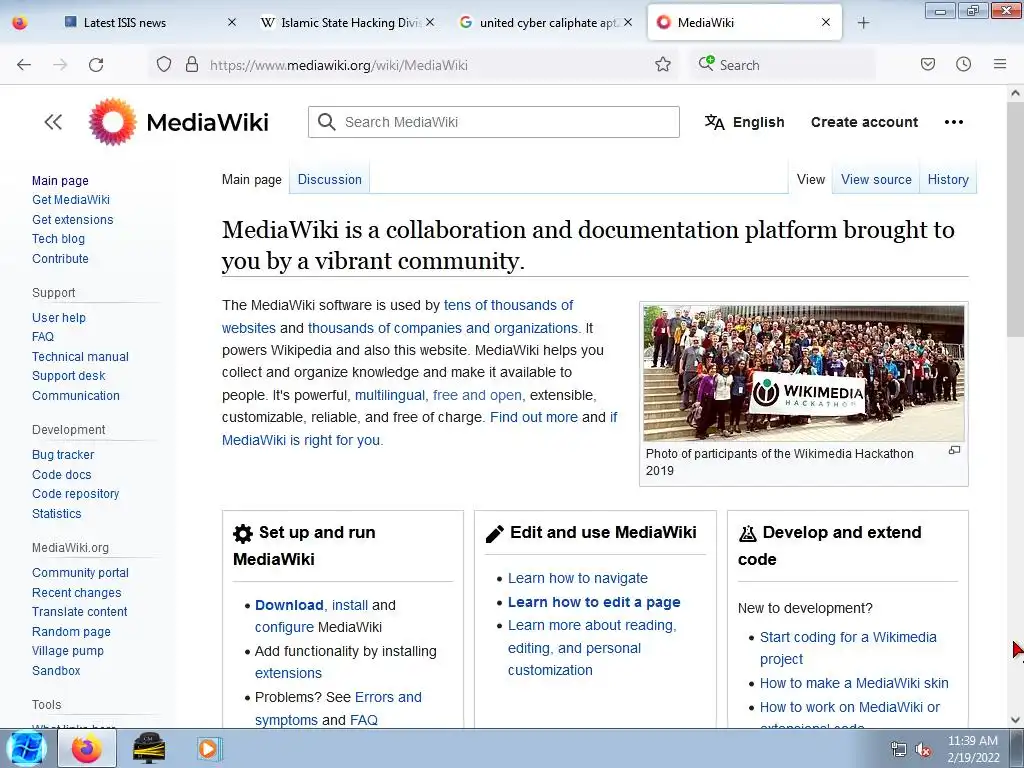The width and height of the screenshot is (1024, 768).
Task: Open the Technical manual link
Action: tap(80, 357)
